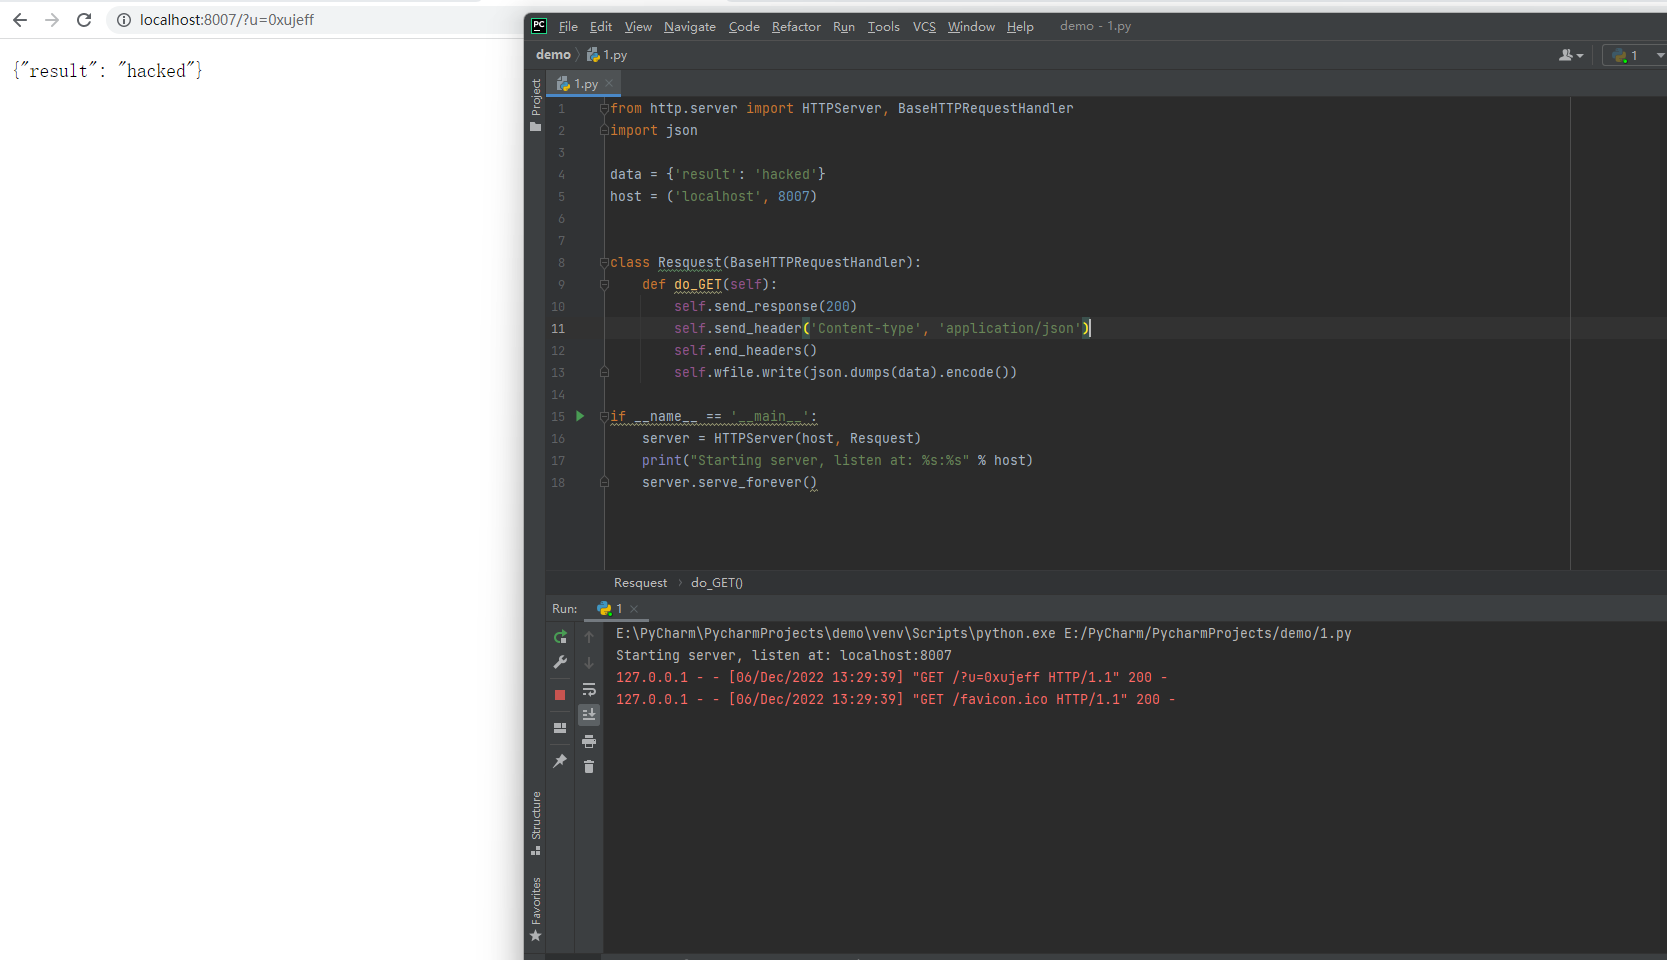Reload the localhost browser page
The height and width of the screenshot is (960, 1667).
(x=84, y=20)
